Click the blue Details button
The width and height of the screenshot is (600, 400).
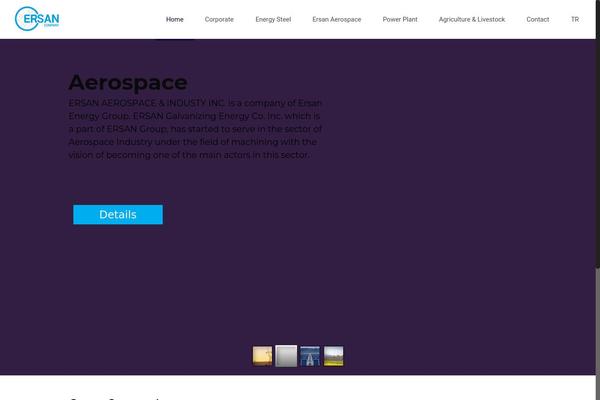click(x=118, y=214)
